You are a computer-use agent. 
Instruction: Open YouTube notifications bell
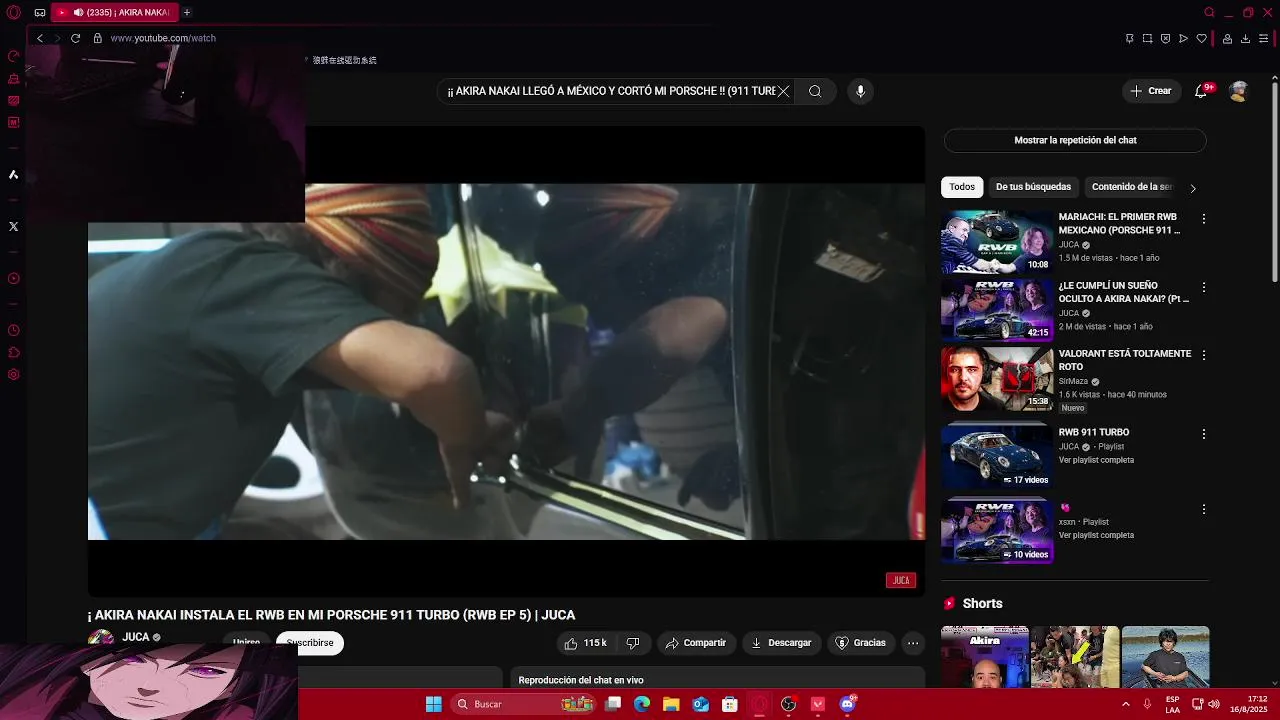tap(1201, 91)
